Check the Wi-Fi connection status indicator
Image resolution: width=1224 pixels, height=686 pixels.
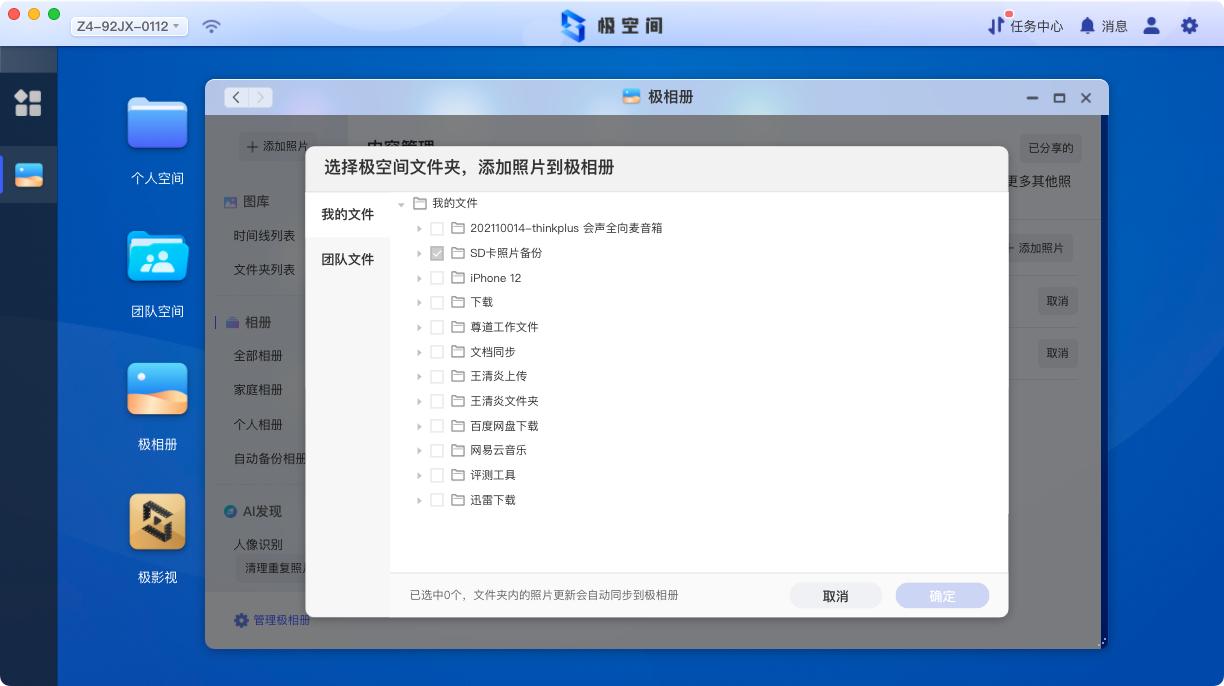210,26
